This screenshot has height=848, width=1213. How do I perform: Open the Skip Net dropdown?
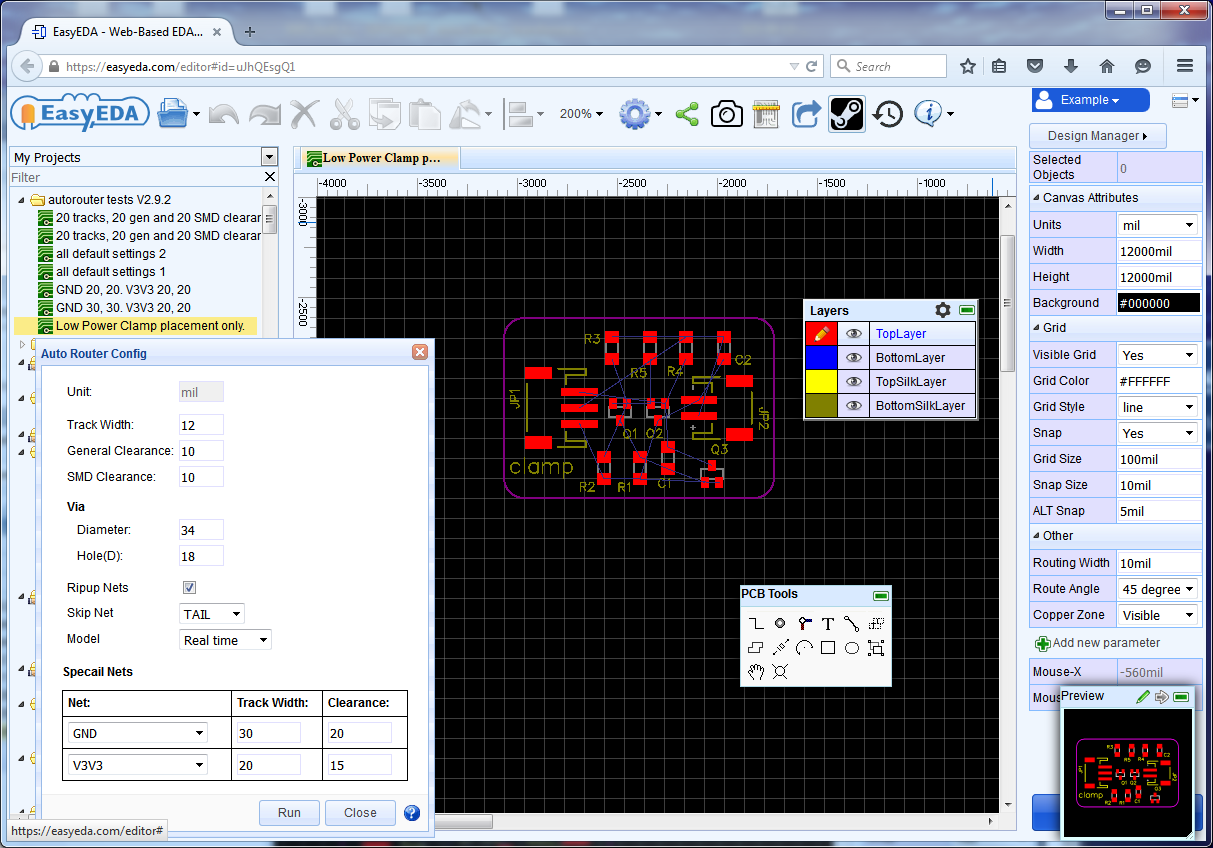click(211, 614)
